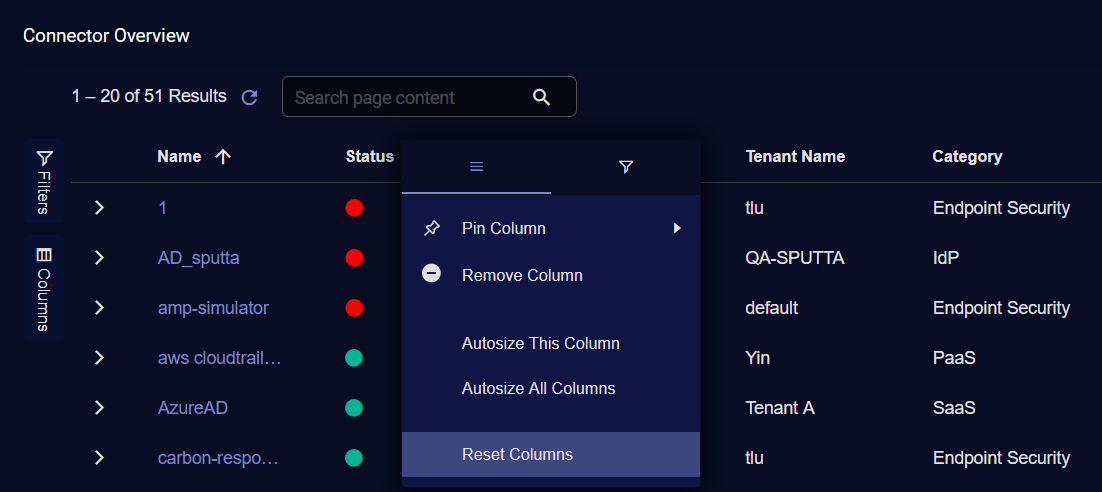Click the search magnifier icon

541,97
